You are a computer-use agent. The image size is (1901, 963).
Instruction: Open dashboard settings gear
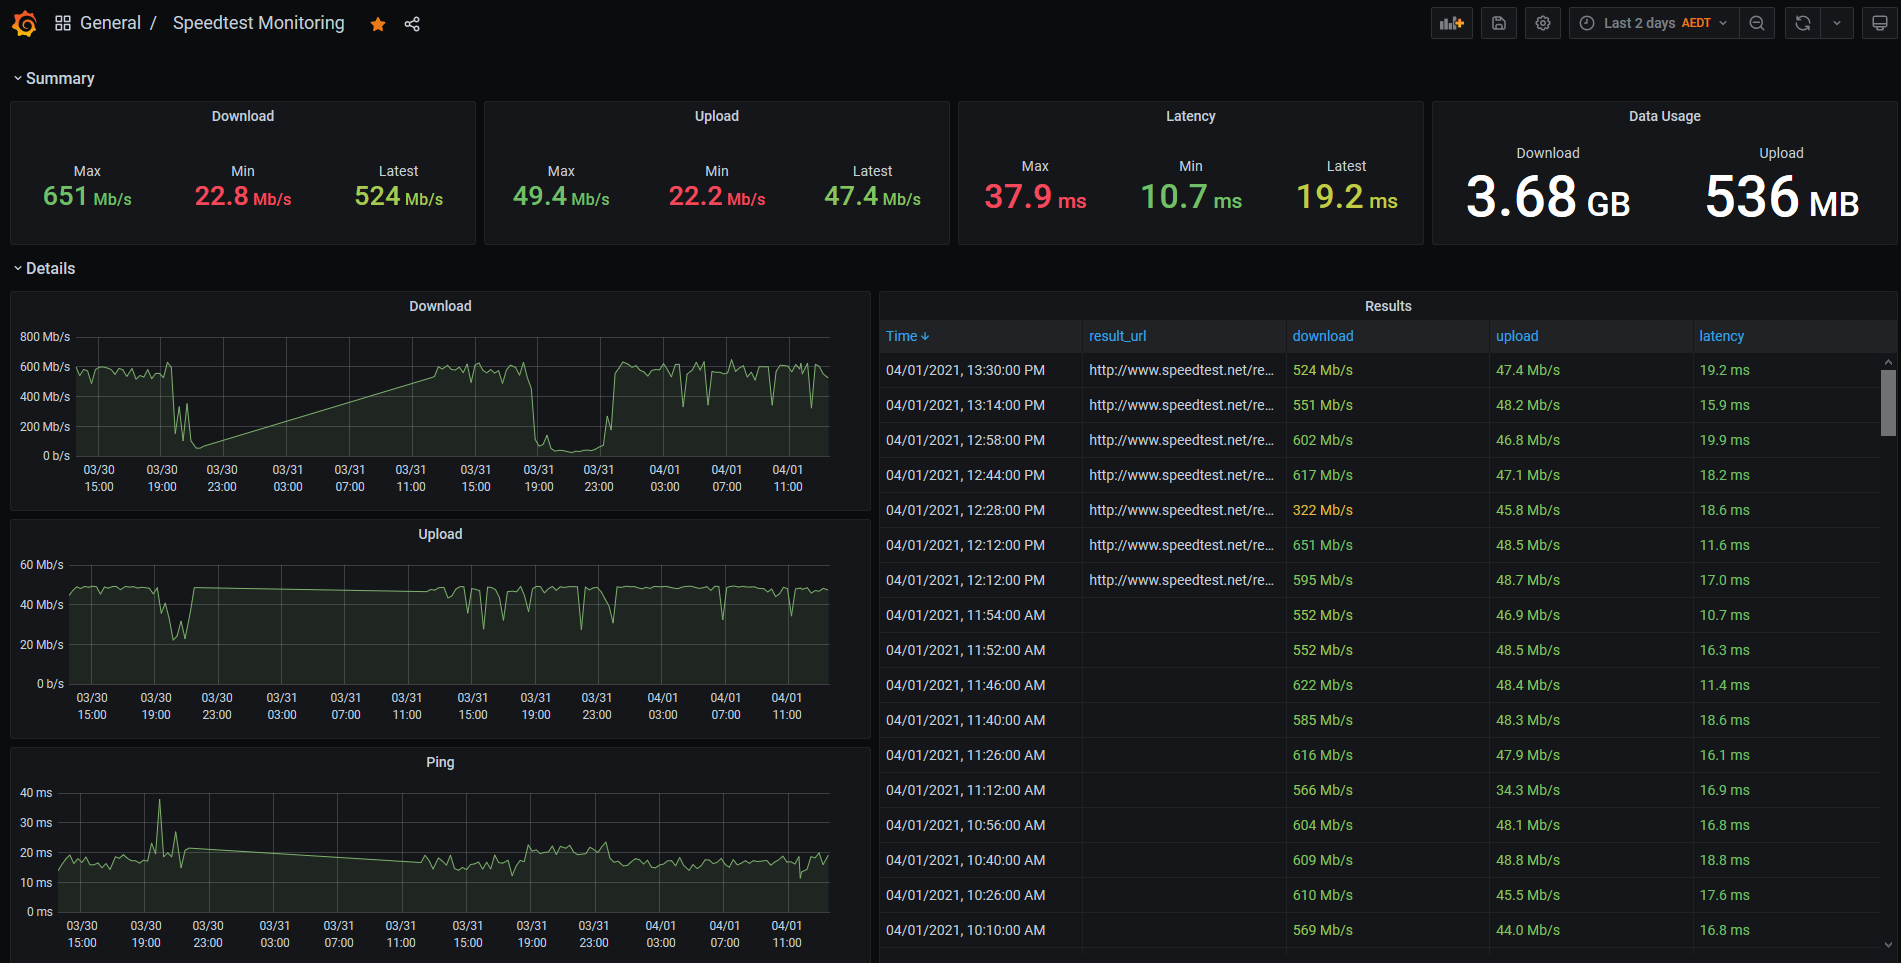click(x=1543, y=23)
